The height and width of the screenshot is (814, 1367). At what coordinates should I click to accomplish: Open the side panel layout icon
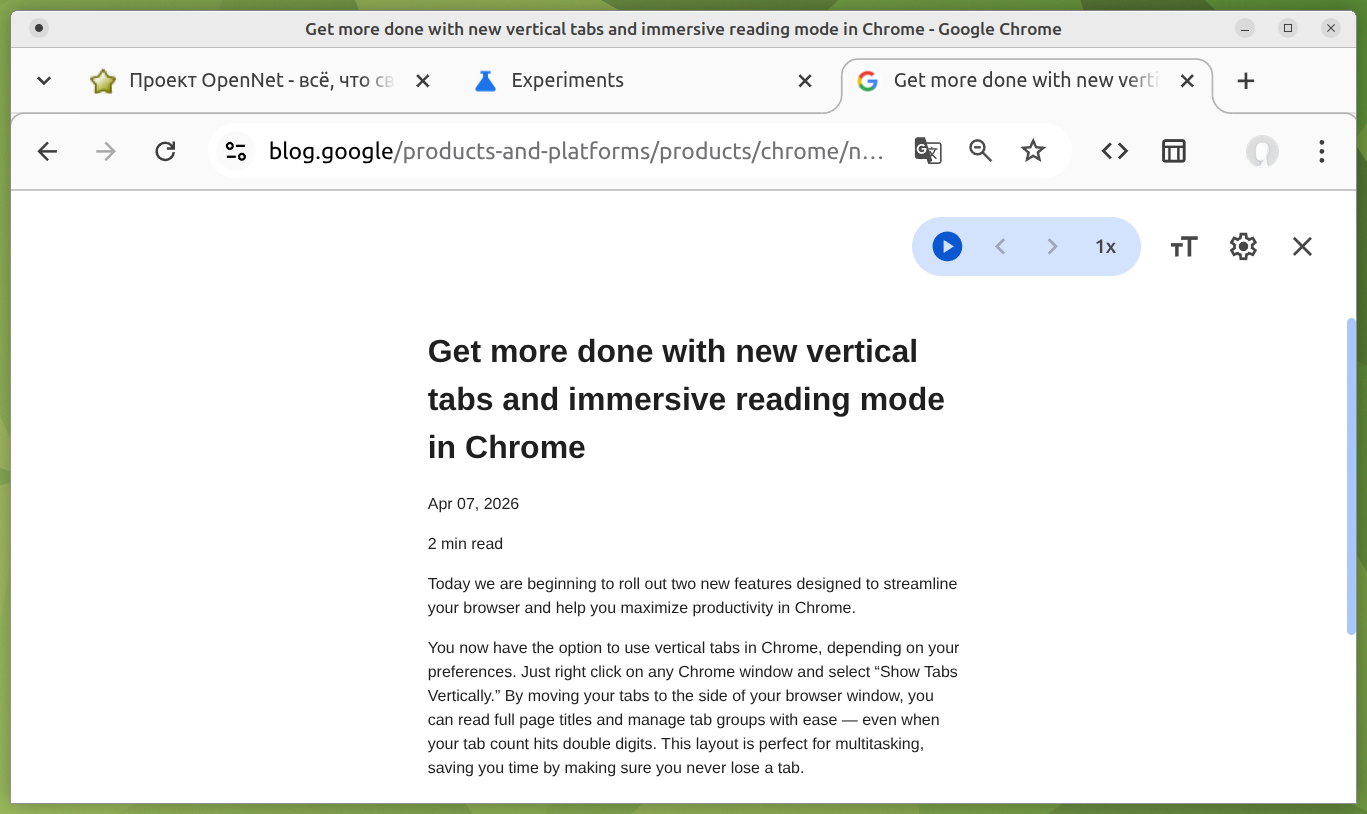click(1173, 151)
